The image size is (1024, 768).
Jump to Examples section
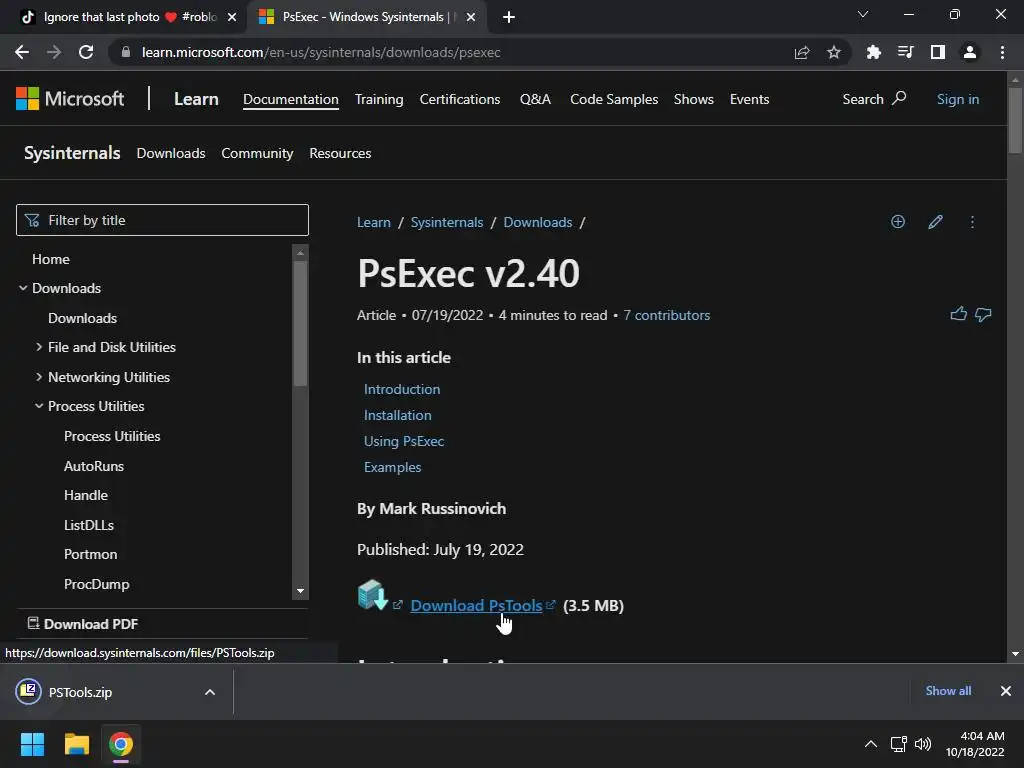pyautogui.click(x=392, y=468)
